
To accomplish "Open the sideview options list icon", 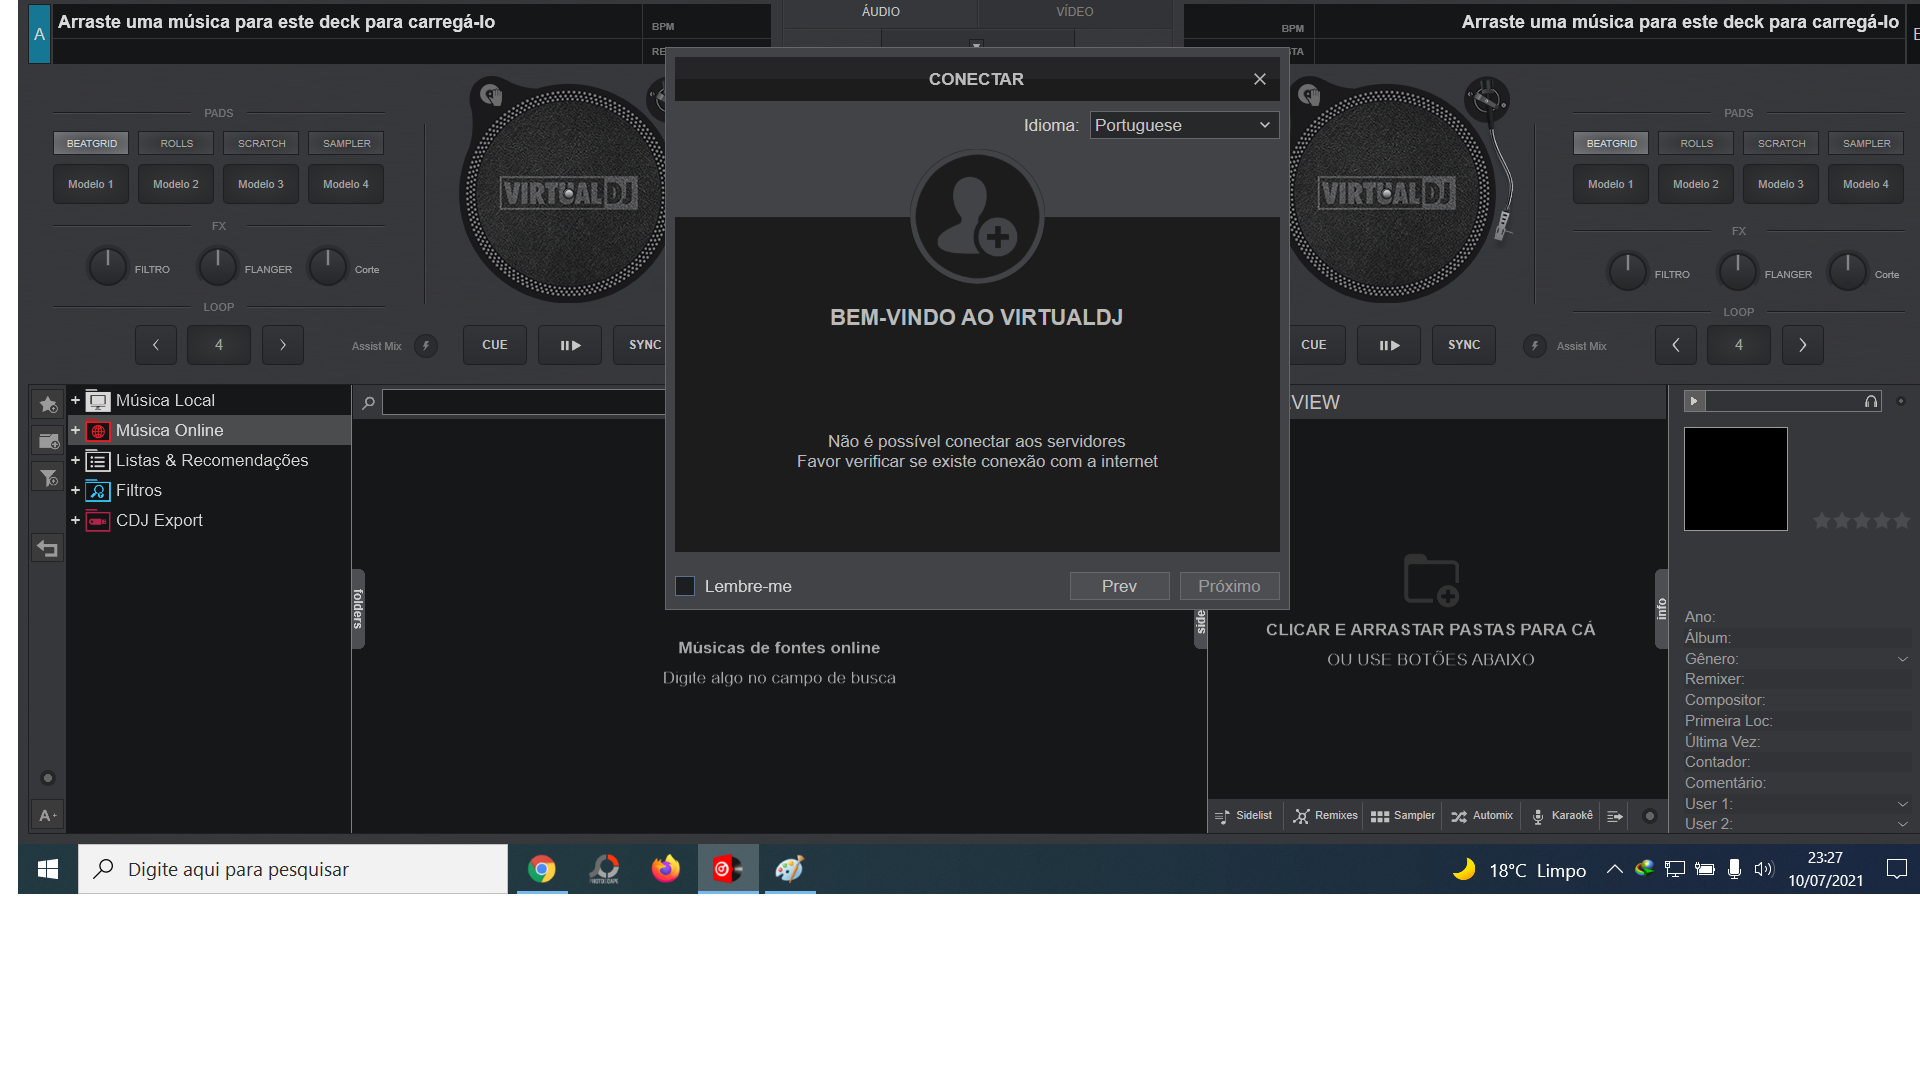I will (1614, 816).
